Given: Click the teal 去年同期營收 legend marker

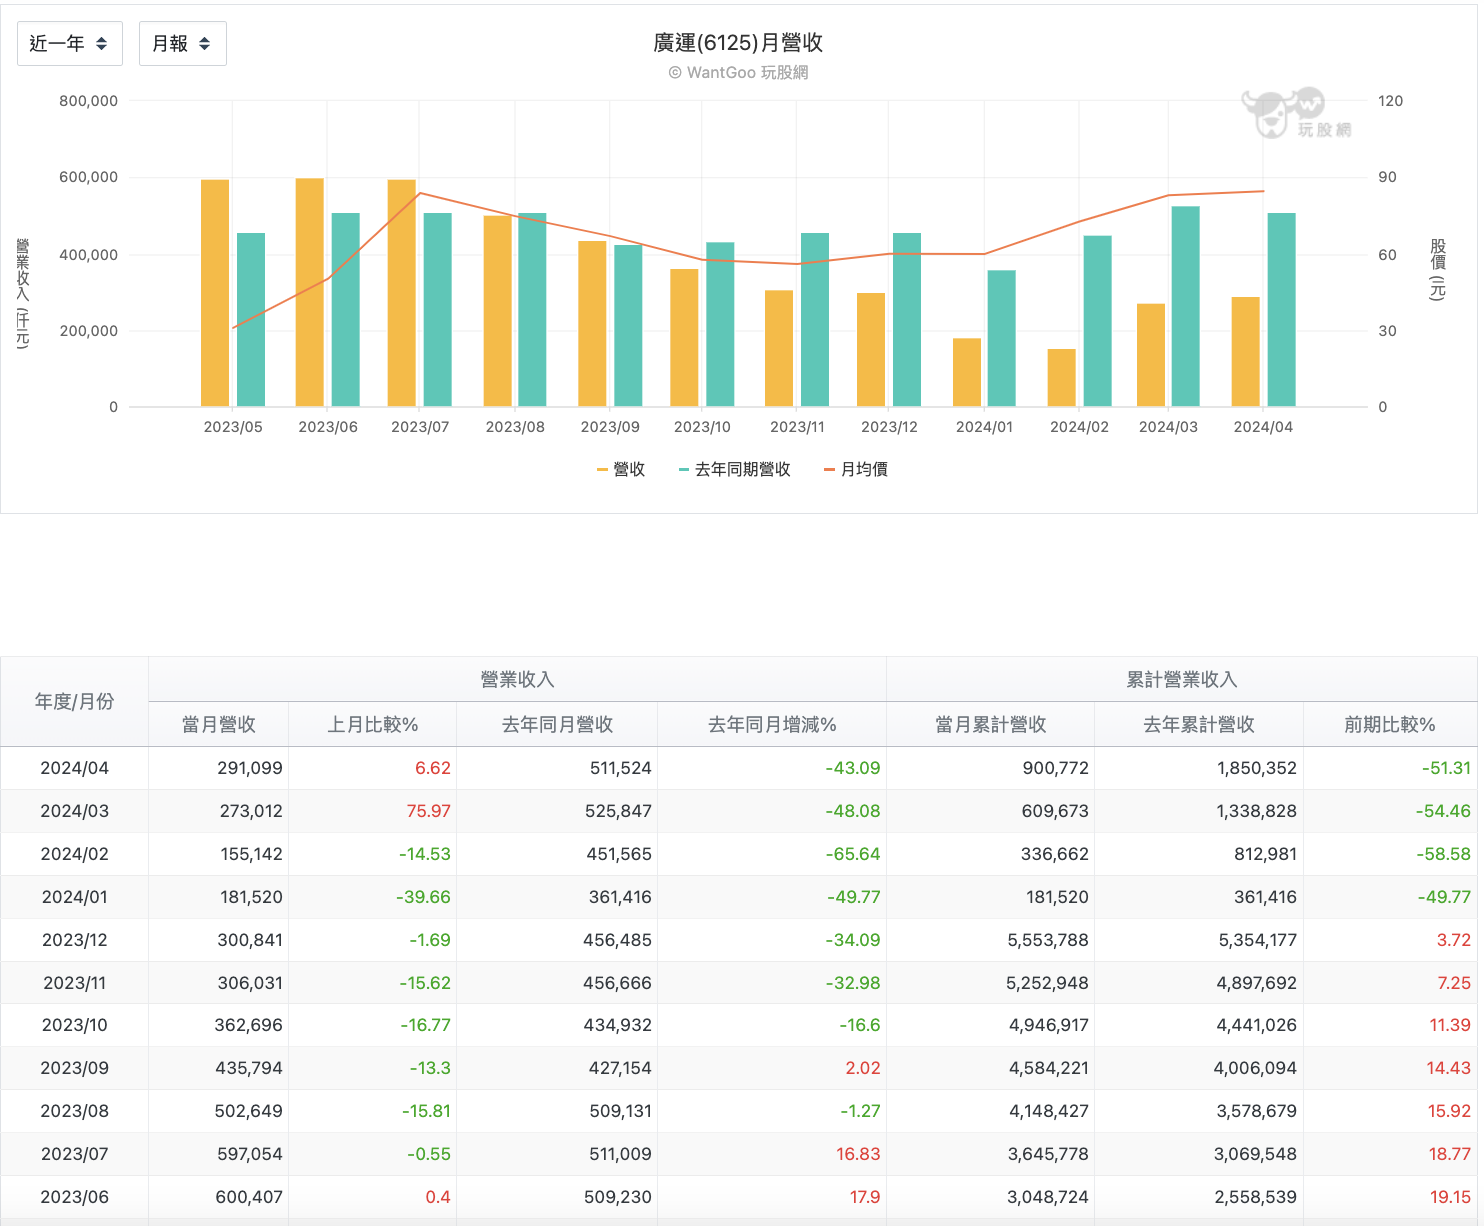Looking at the screenshot, I should (x=684, y=470).
